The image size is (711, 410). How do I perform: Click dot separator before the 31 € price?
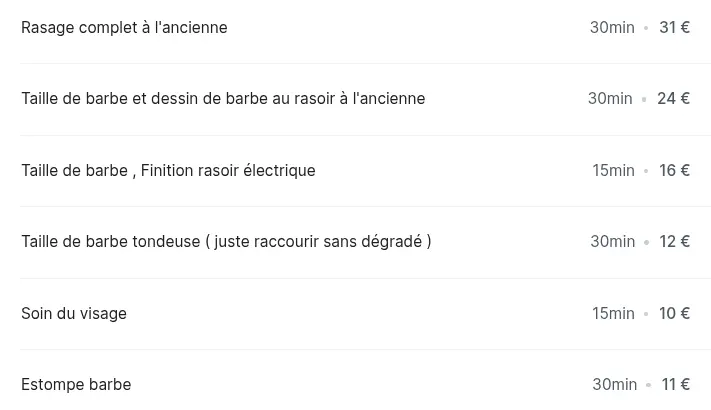click(x=647, y=29)
